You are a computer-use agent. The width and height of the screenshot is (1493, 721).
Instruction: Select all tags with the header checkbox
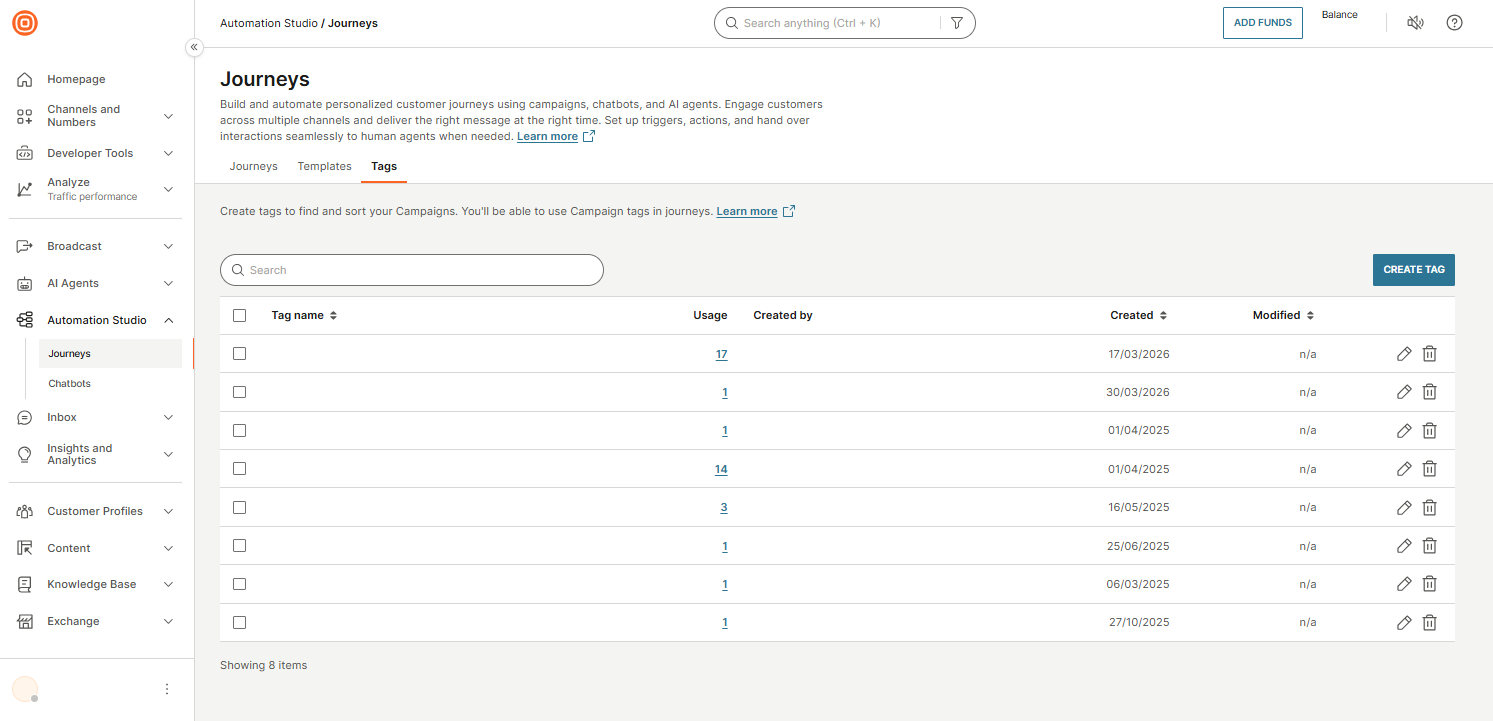(239, 315)
